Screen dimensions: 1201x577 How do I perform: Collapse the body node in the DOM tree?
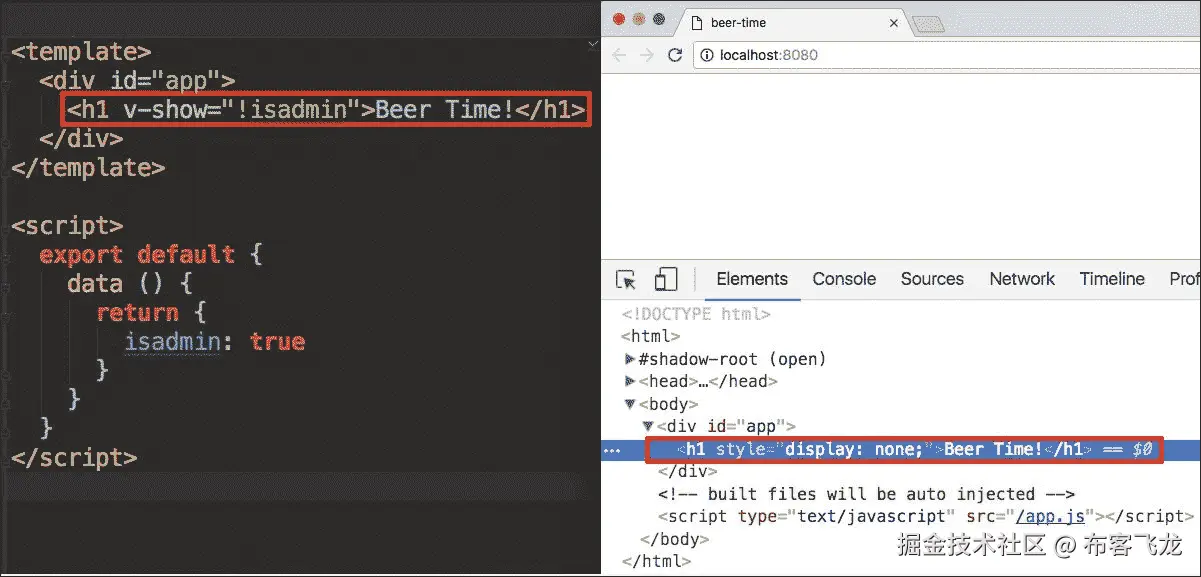coord(630,404)
